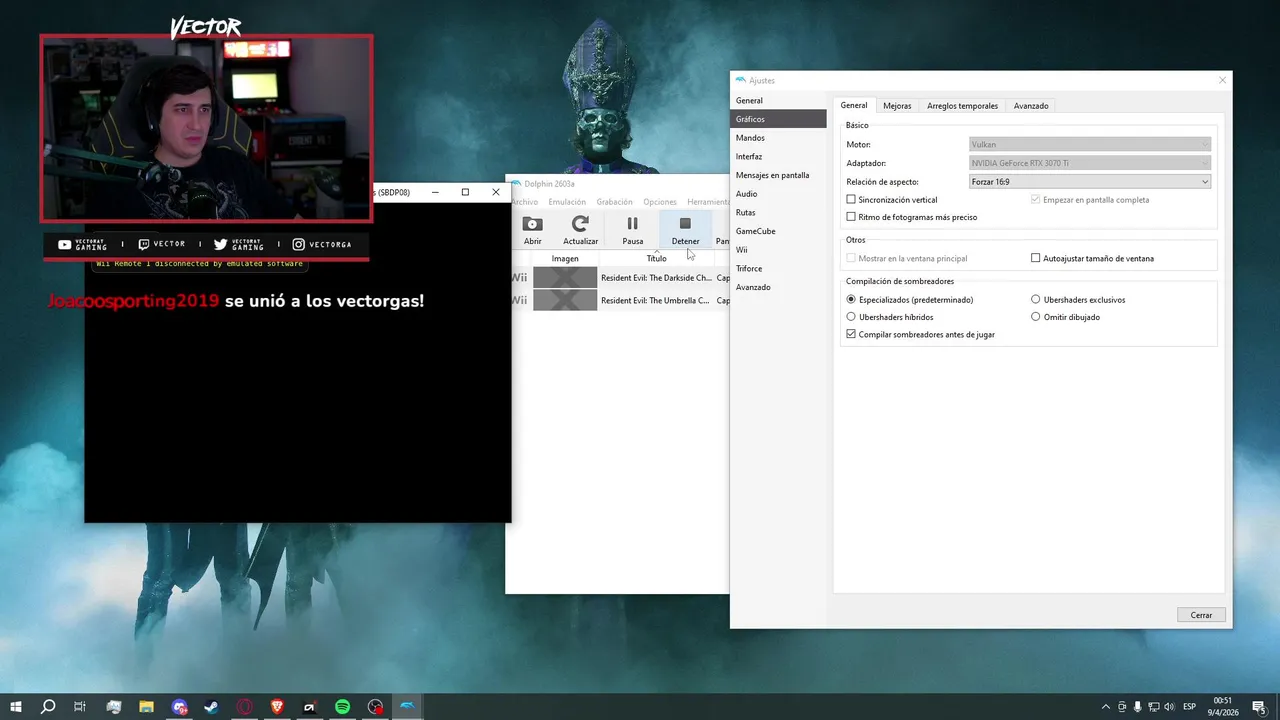Click the ESP input language indicator
The width and height of the screenshot is (1280, 720).
[x=1190, y=707]
